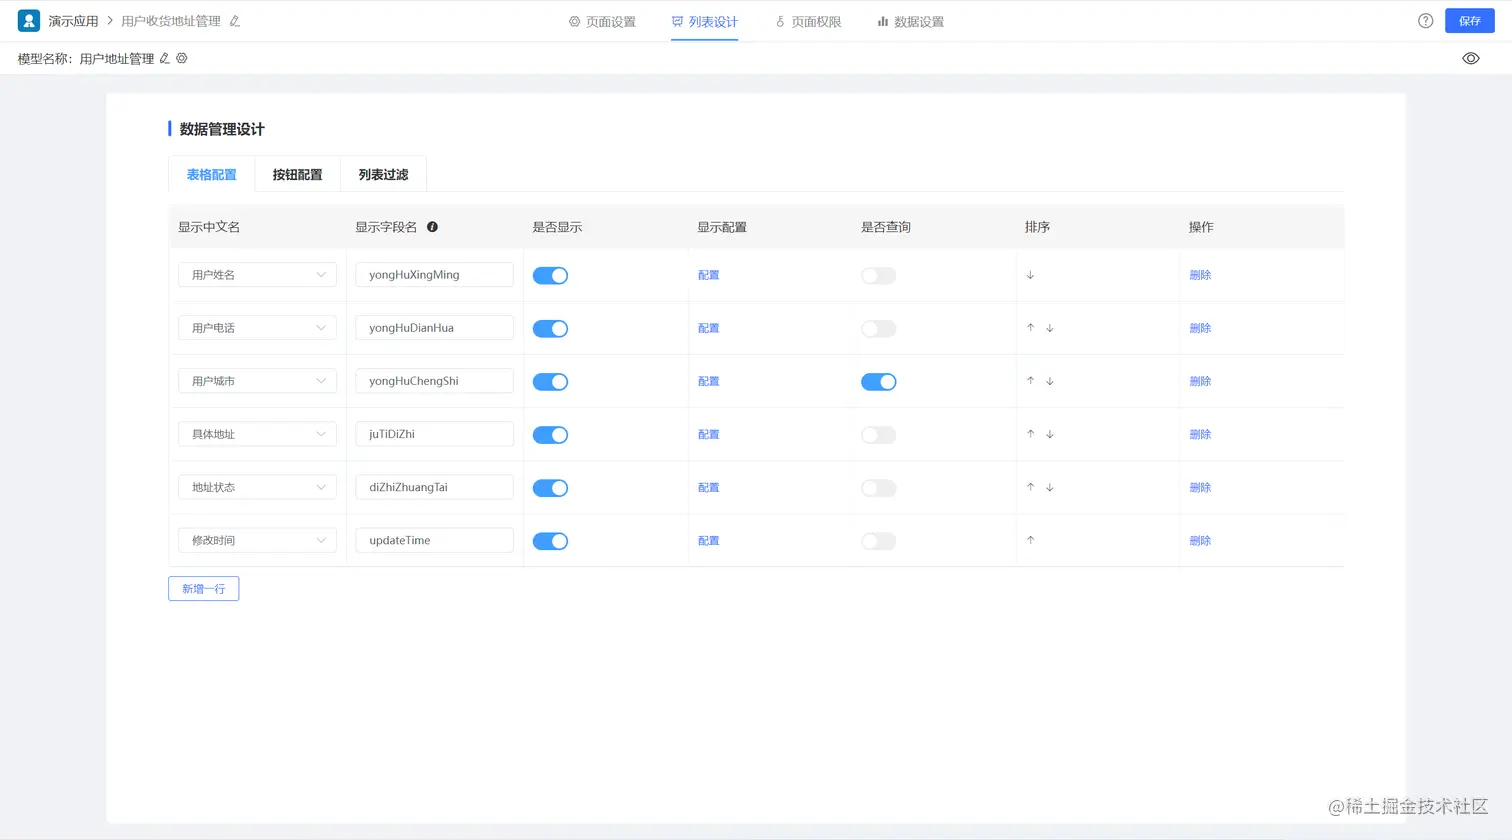
Task: Click the demo app avatar logo icon
Action: click(x=29, y=20)
